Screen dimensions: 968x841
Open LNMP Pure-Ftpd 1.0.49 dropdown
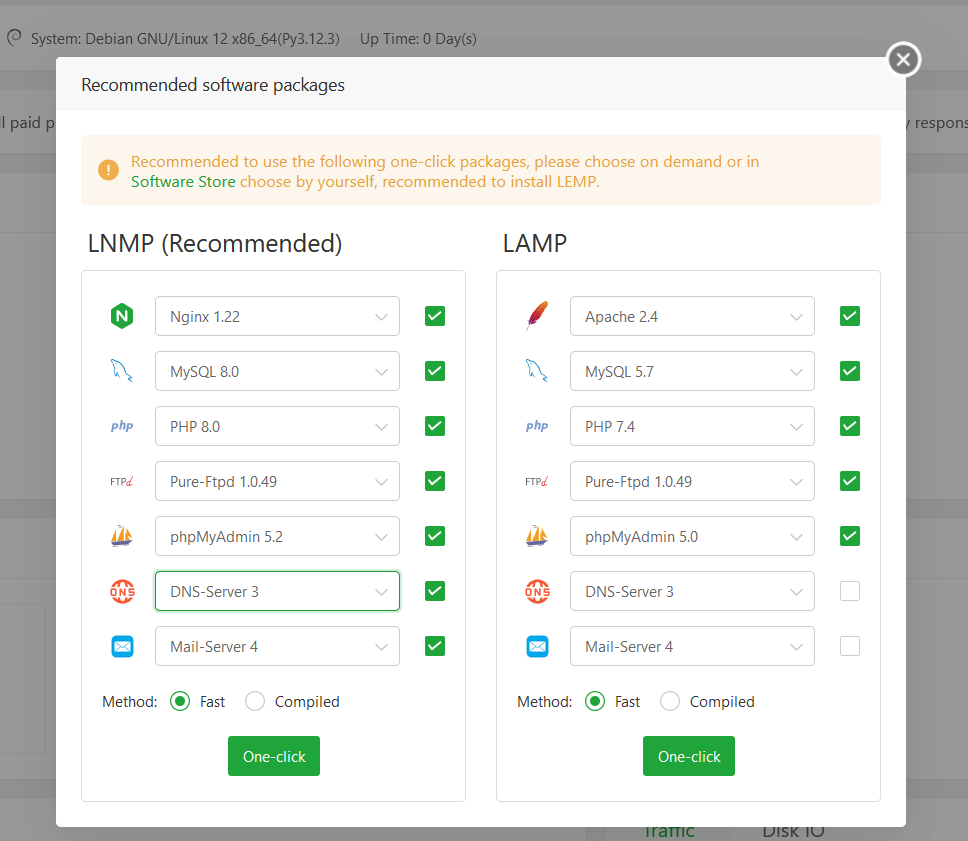[277, 481]
